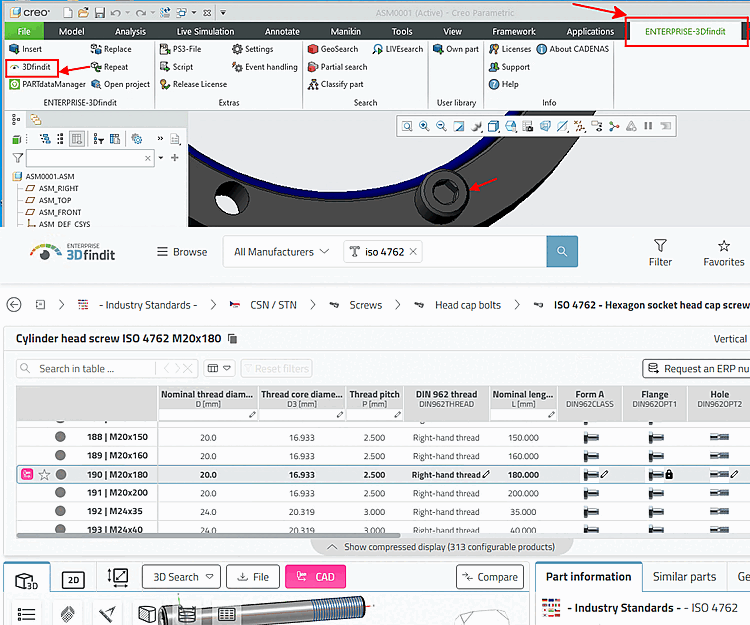The height and width of the screenshot is (625, 750).
Task: Open Partial search
Action: coord(338,67)
